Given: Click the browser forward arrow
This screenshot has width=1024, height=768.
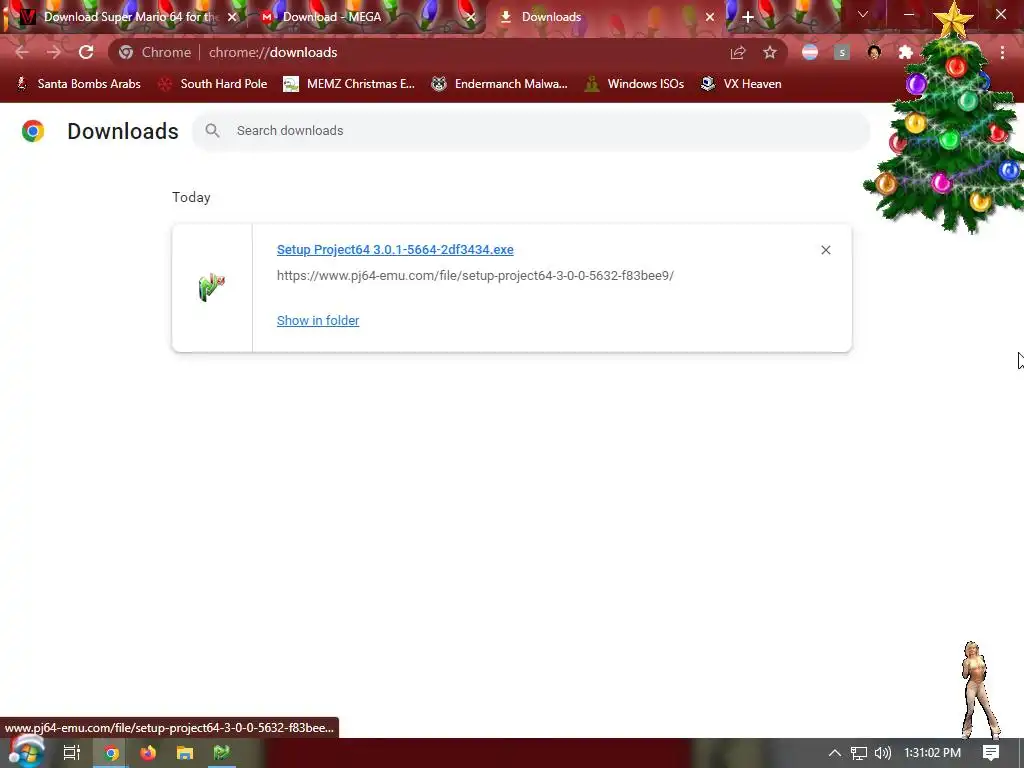Looking at the screenshot, I should click(x=54, y=52).
